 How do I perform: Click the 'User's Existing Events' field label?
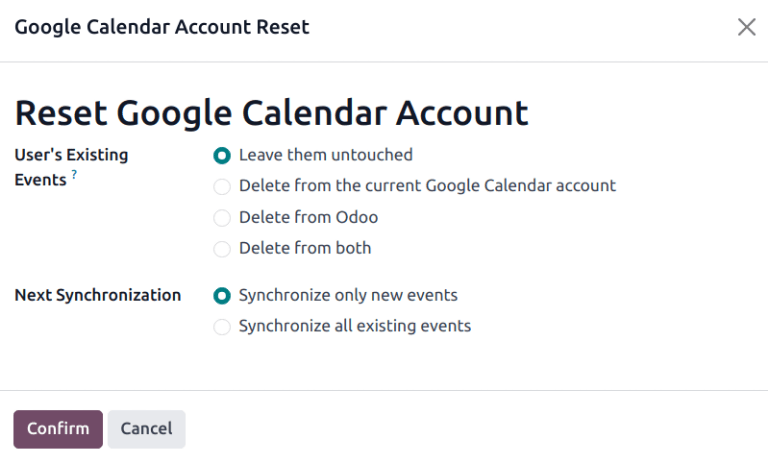click(70, 156)
